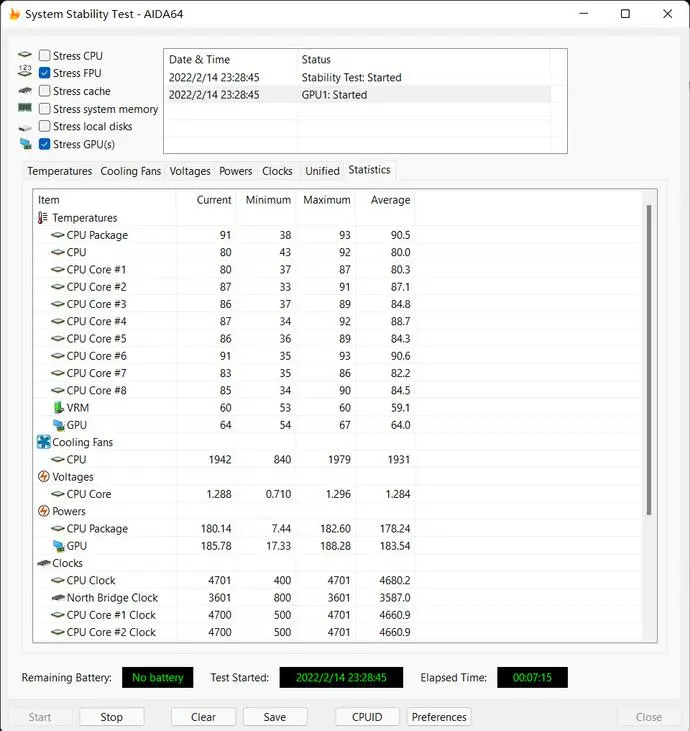Open the CPUID panel button

pos(367,717)
